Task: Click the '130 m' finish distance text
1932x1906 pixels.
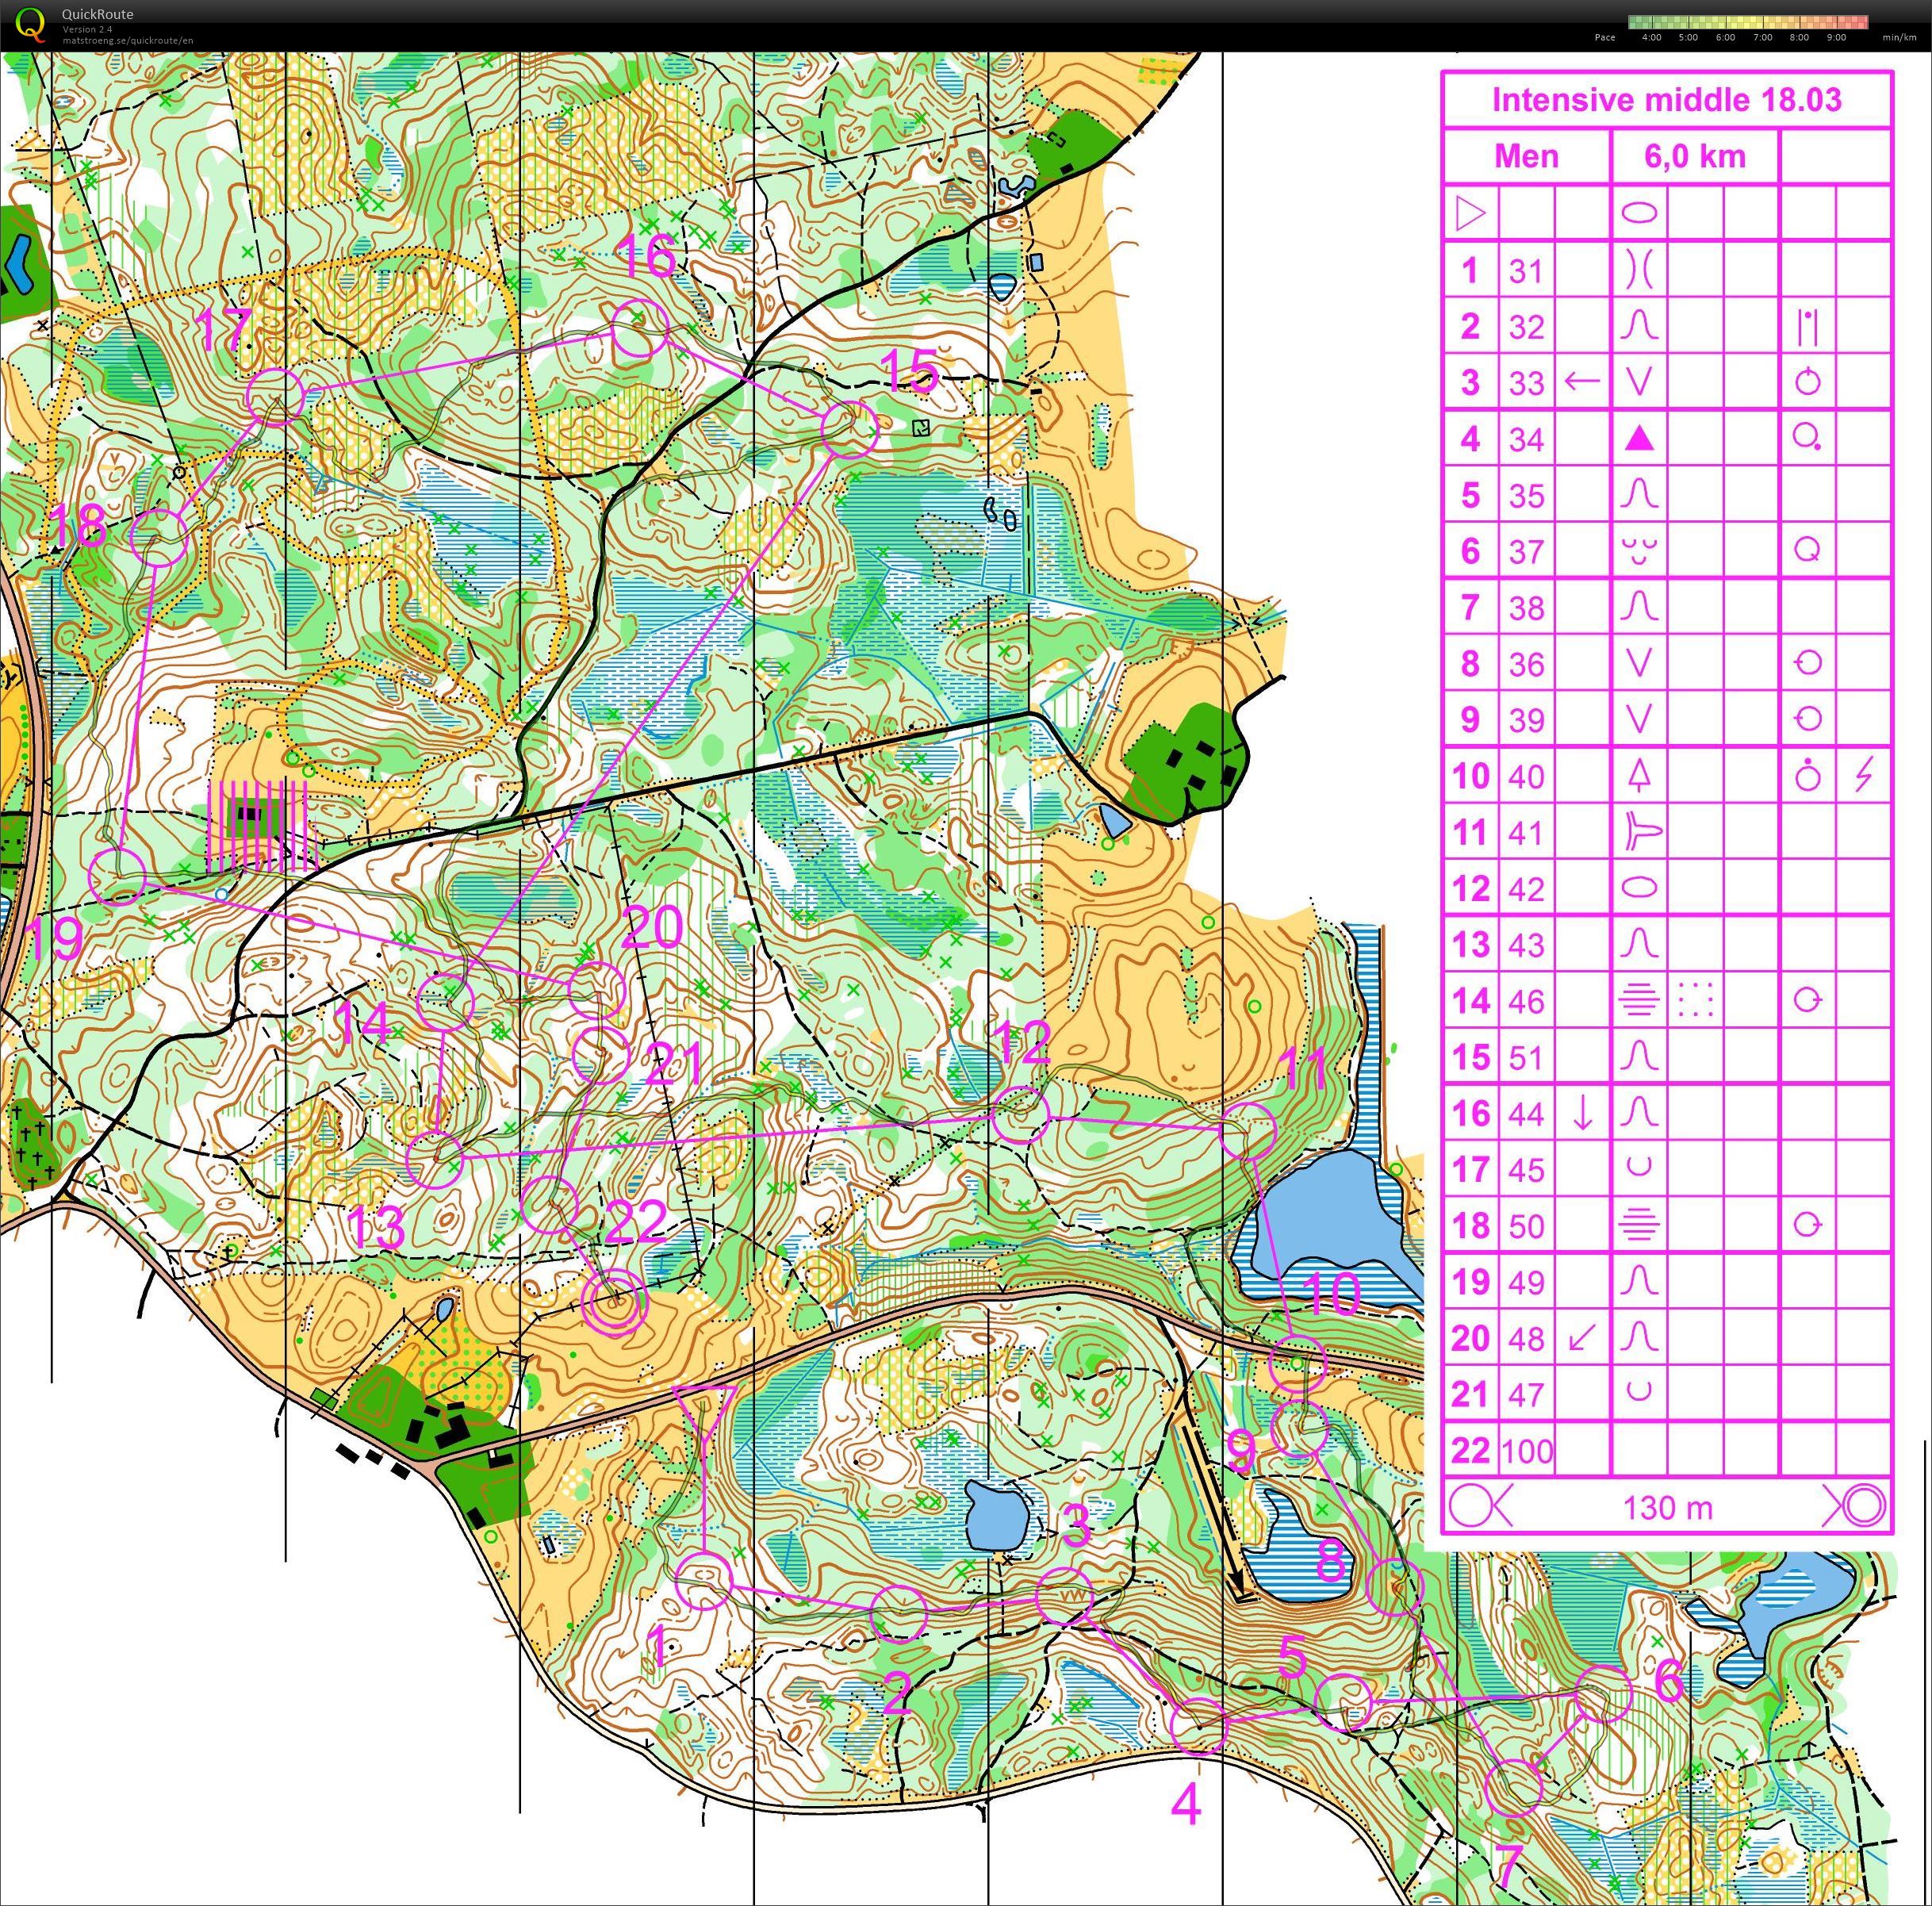Action: click(x=1667, y=1507)
